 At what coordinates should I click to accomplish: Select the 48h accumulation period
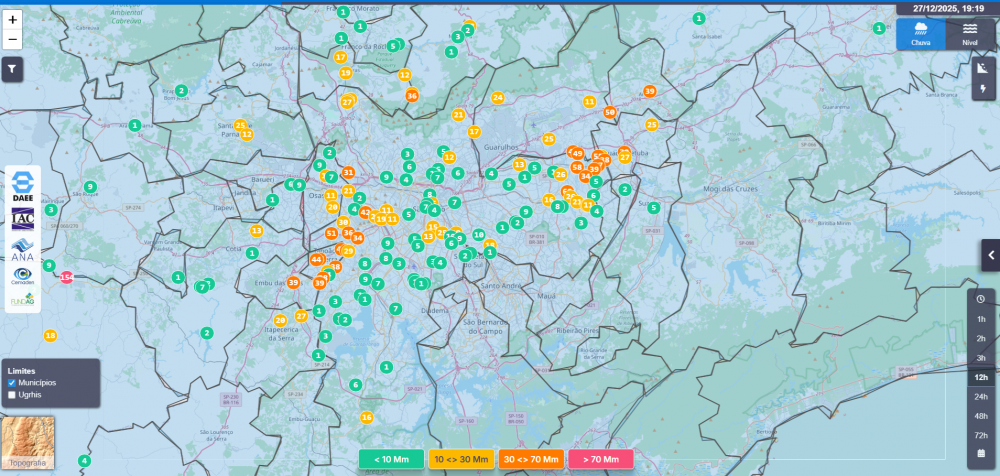tap(981, 416)
